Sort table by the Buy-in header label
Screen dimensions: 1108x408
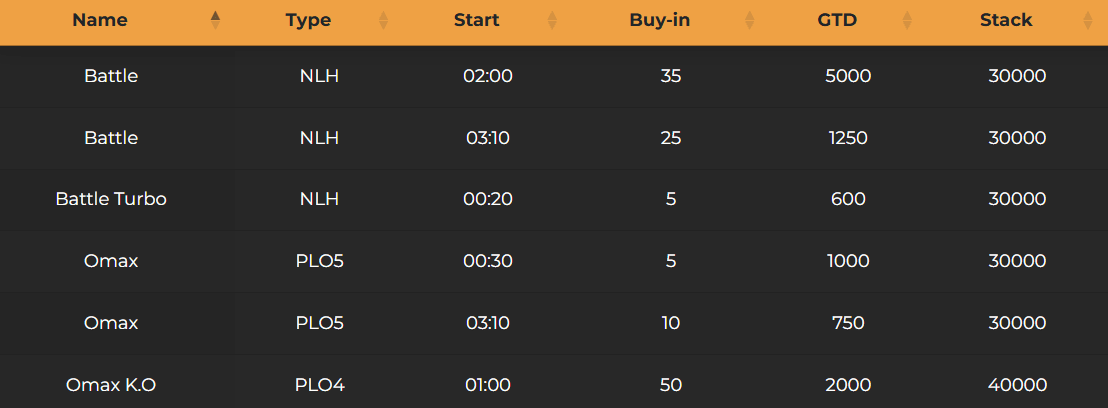click(x=659, y=20)
